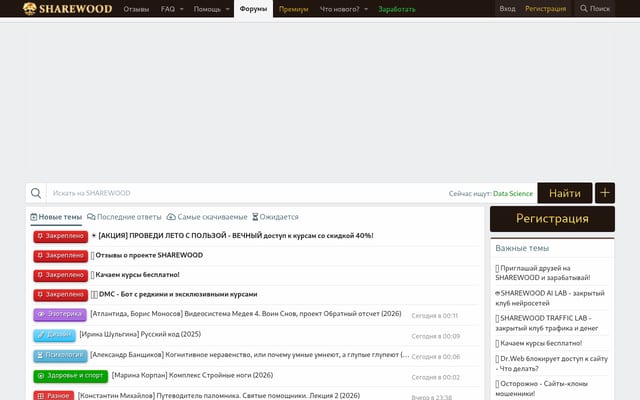This screenshot has width=640, height=400.
Task: Click the large Регистрация sidebar button
Action: click(x=552, y=219)
